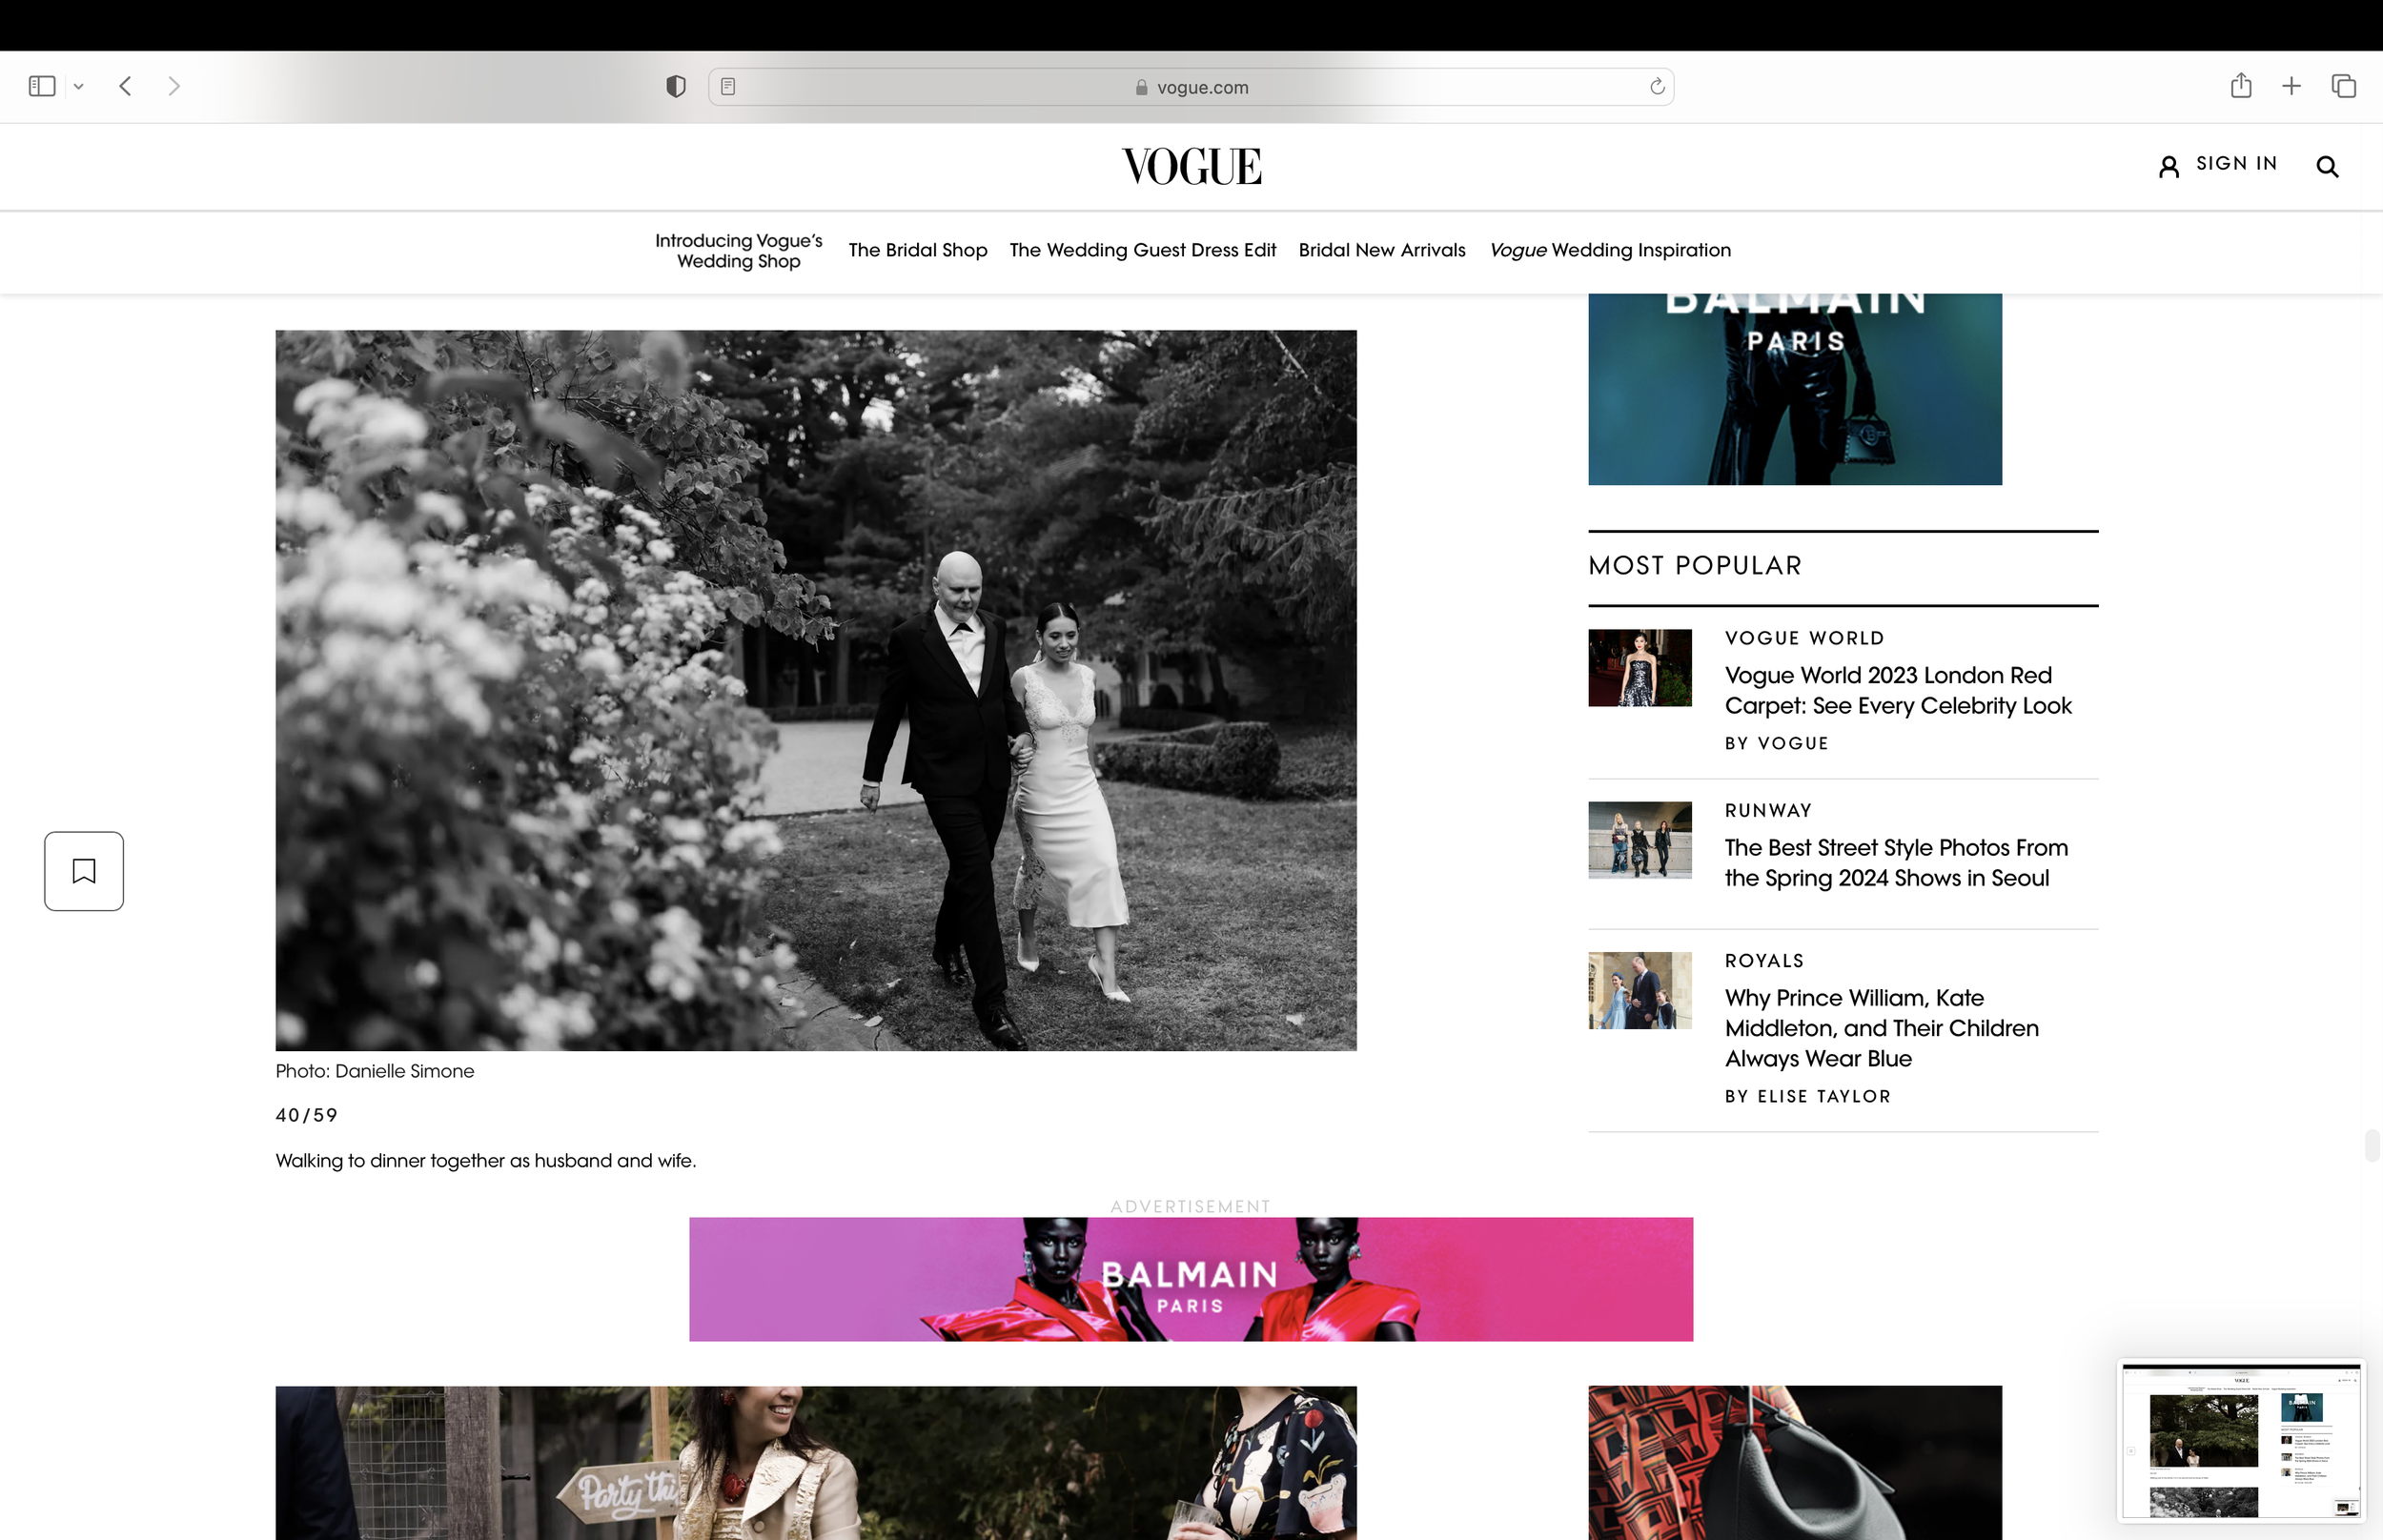The height and width of the screenshot is (1540, 2383).
Task: Click the BY VOGUE byline link
Action: [x=1776, y=744]
